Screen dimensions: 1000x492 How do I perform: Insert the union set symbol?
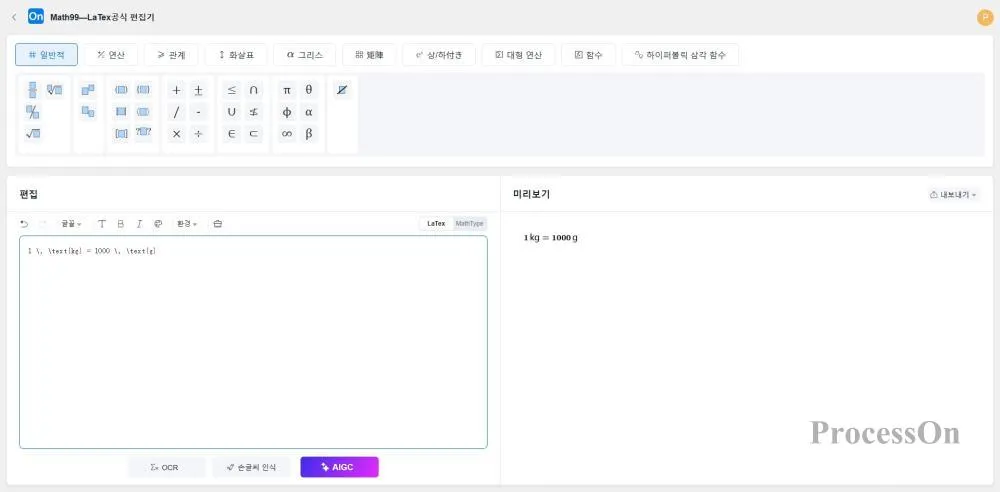click(232, 112)
